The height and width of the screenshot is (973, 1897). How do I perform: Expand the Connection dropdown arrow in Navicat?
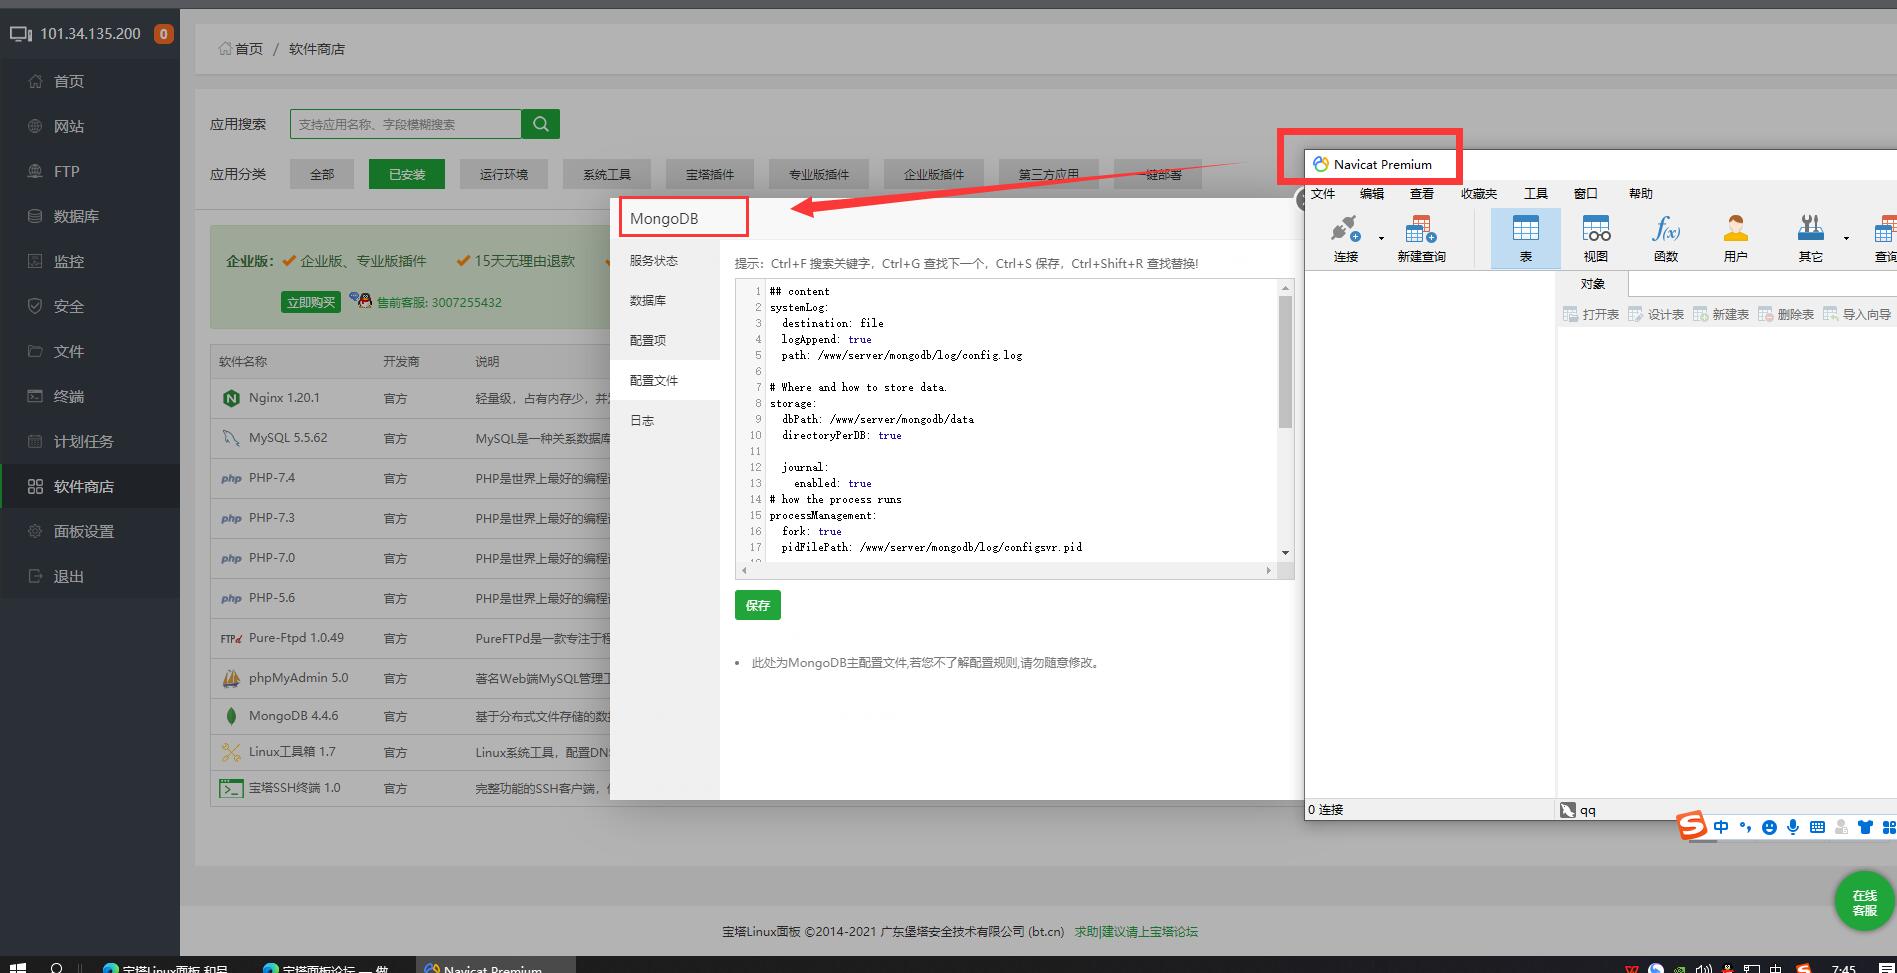(1381, 238)
